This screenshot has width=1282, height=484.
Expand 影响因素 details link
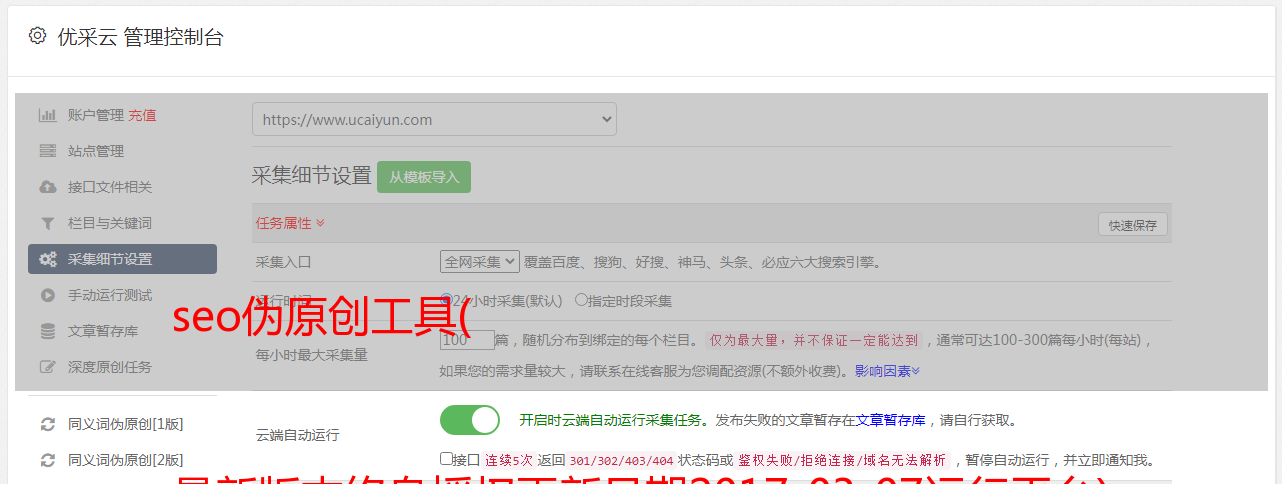[887, 371]
